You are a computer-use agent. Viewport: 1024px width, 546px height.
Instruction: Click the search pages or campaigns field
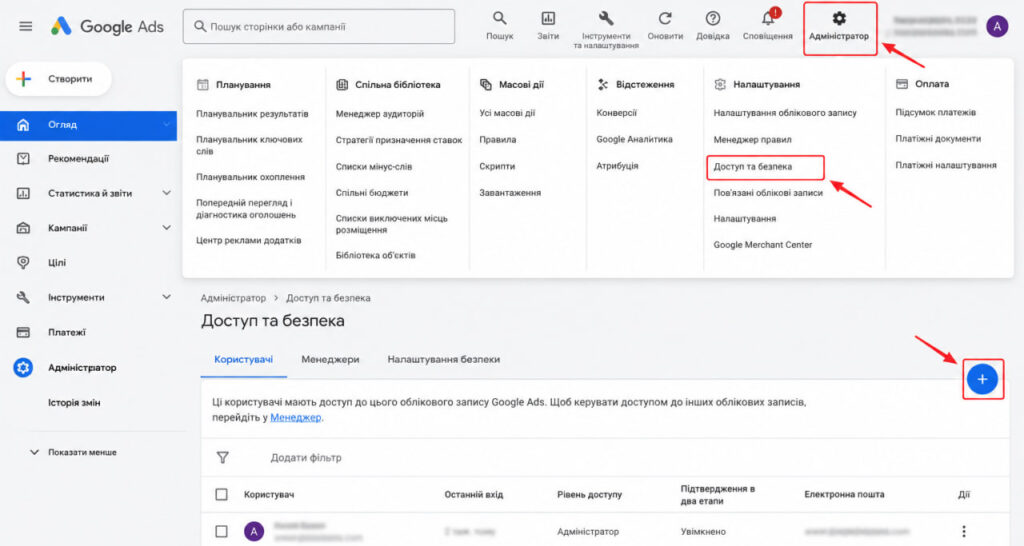319,27
